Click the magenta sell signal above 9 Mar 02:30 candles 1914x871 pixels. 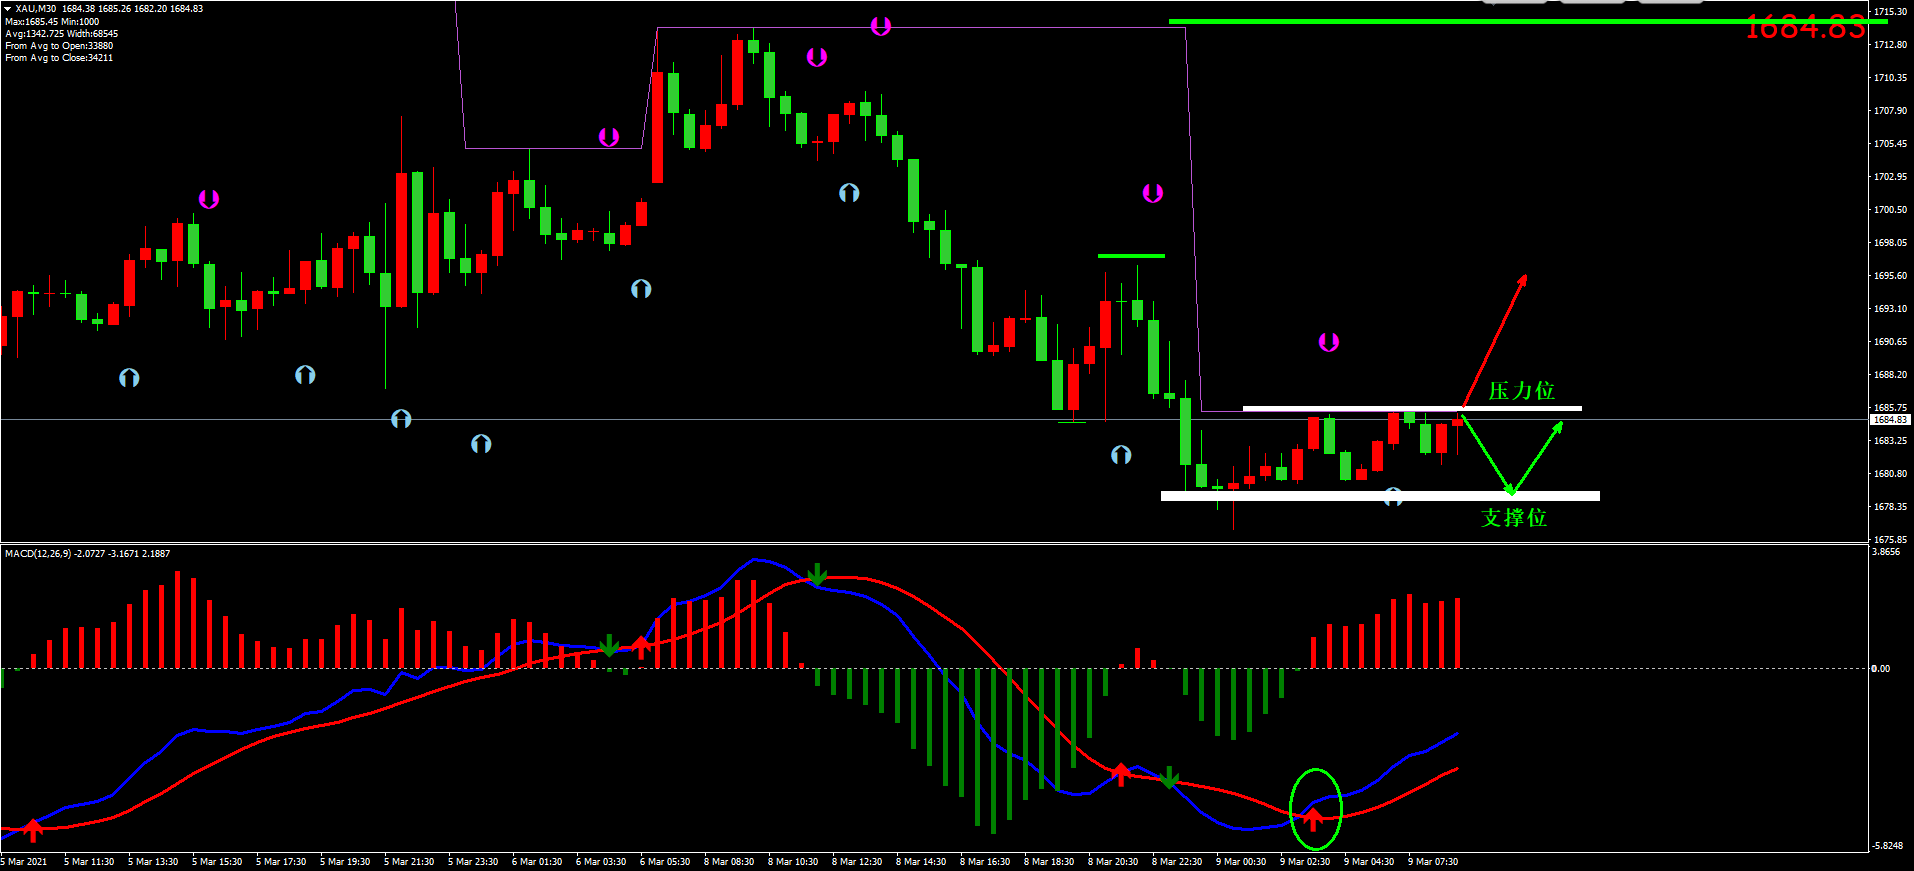pos(1328,342)
